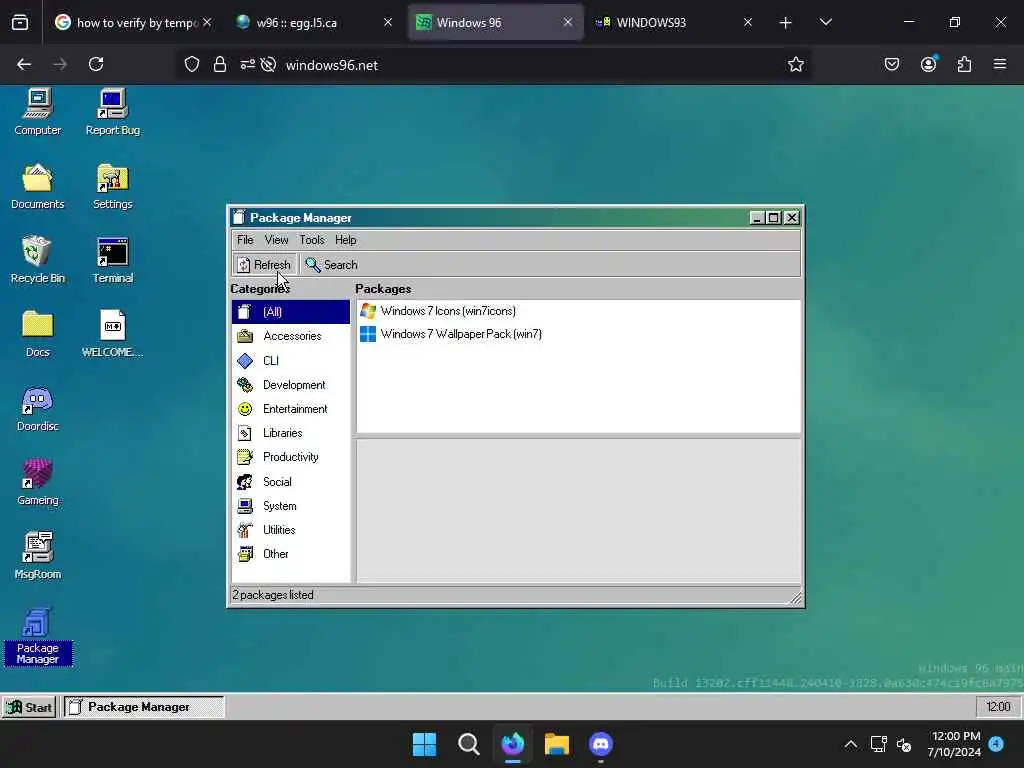Screen dimensions: 1024x768
Task: Open the Firefox View button
Action: [20, 23]
